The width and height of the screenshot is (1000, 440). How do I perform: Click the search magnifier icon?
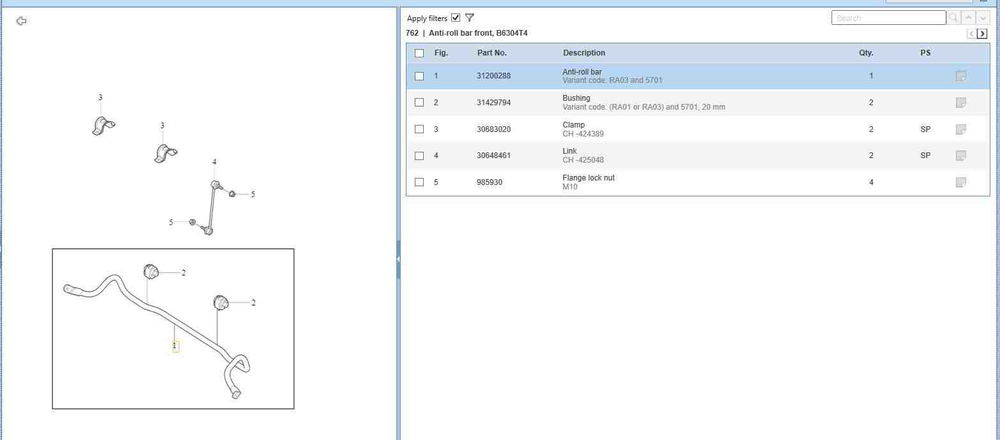point(954,18)
